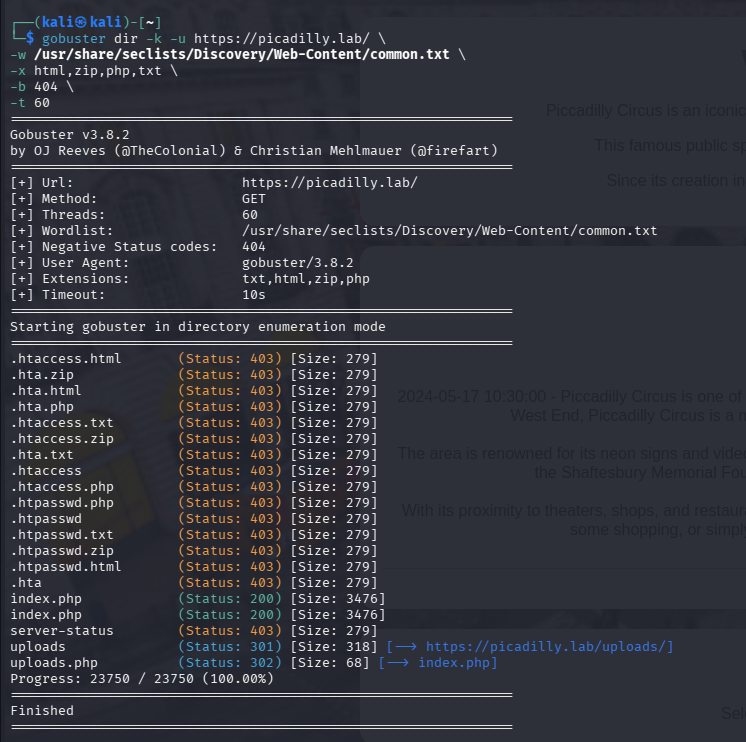Click the Negative Status codes value 404

254,246
